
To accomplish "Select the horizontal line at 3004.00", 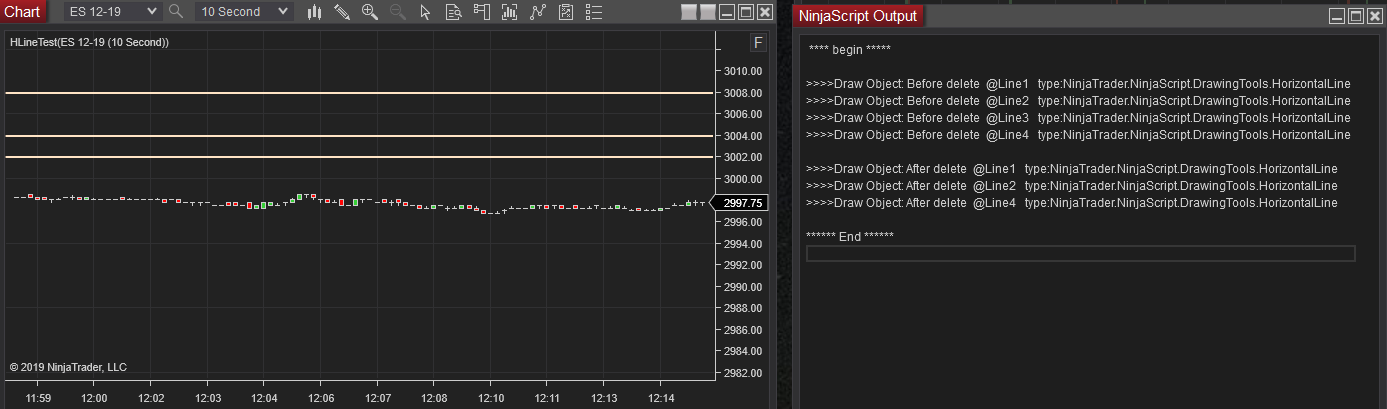I will coord(359,136).
